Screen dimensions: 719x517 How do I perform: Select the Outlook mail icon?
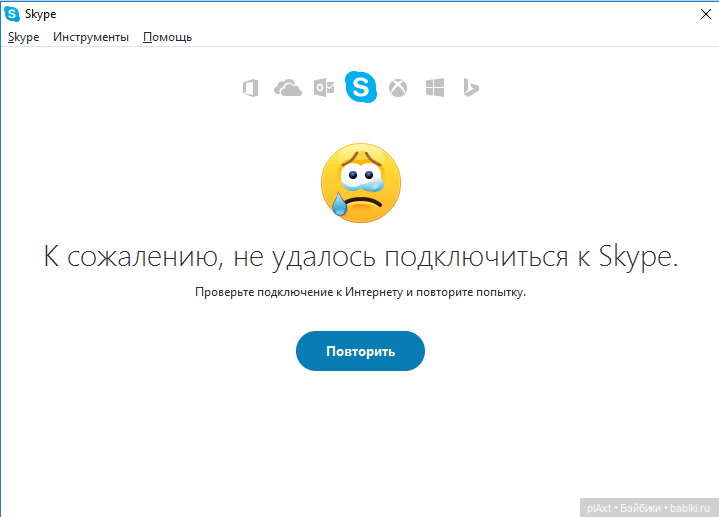[x=324, y=88]
